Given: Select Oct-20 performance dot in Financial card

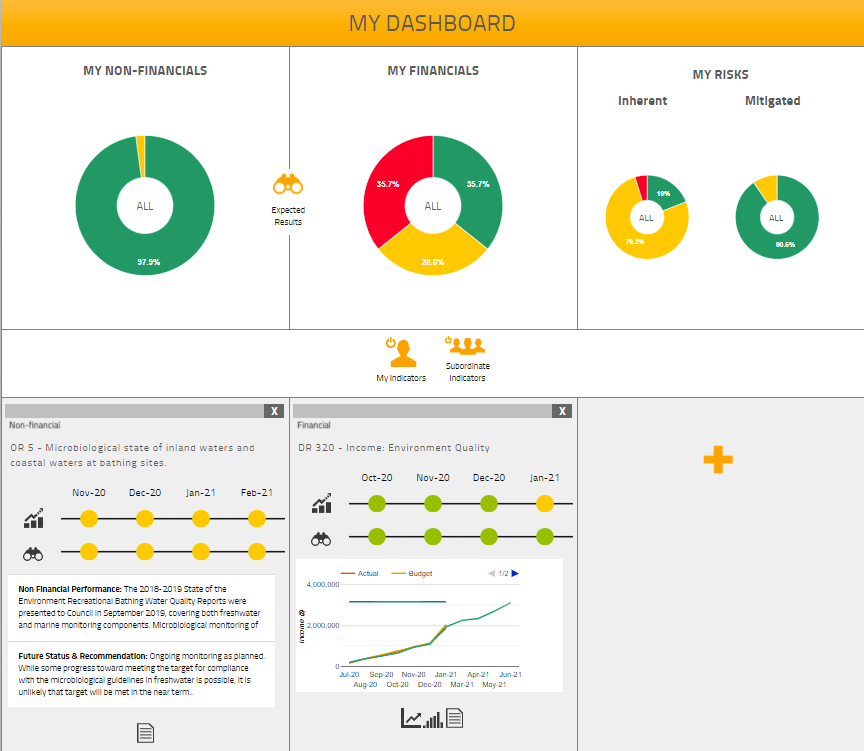Looking at the screenshot, I should pyautogui.click(x=377, y=504).
